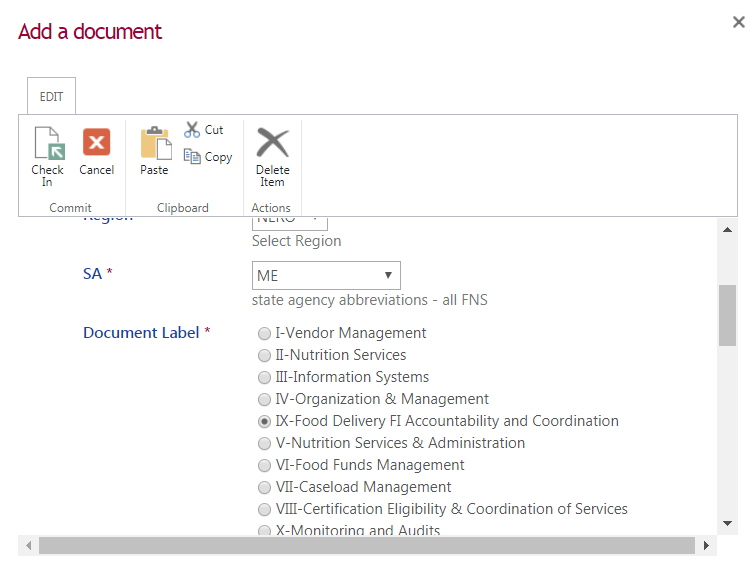The image size is (751, 563).
Task: Click the Delete Item icon
Action: tap(272, 146)
